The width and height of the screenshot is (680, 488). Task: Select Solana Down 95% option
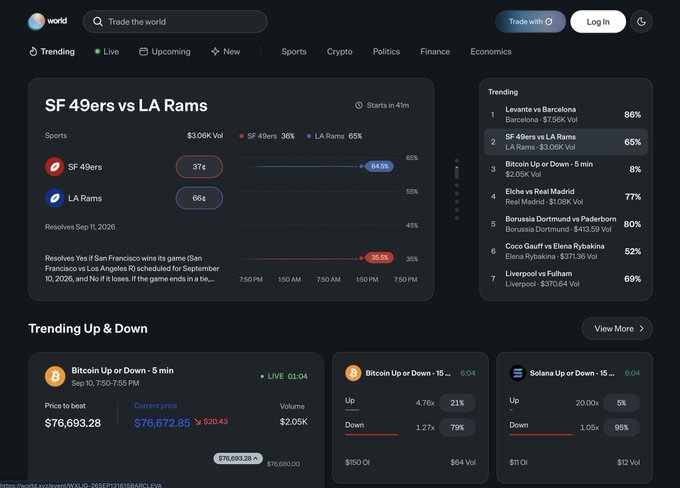click(621, 428)
